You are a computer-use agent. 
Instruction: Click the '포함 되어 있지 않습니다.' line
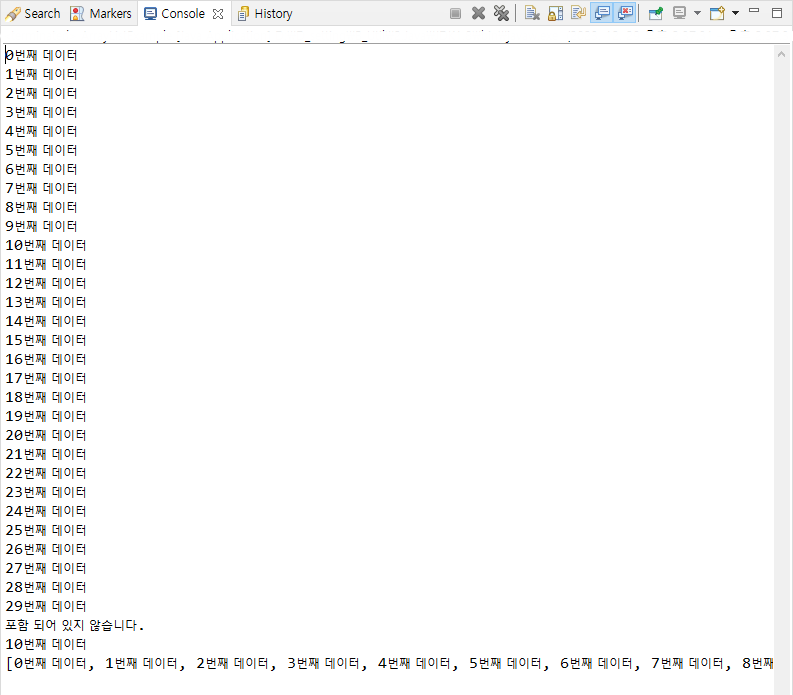[75, 625]
